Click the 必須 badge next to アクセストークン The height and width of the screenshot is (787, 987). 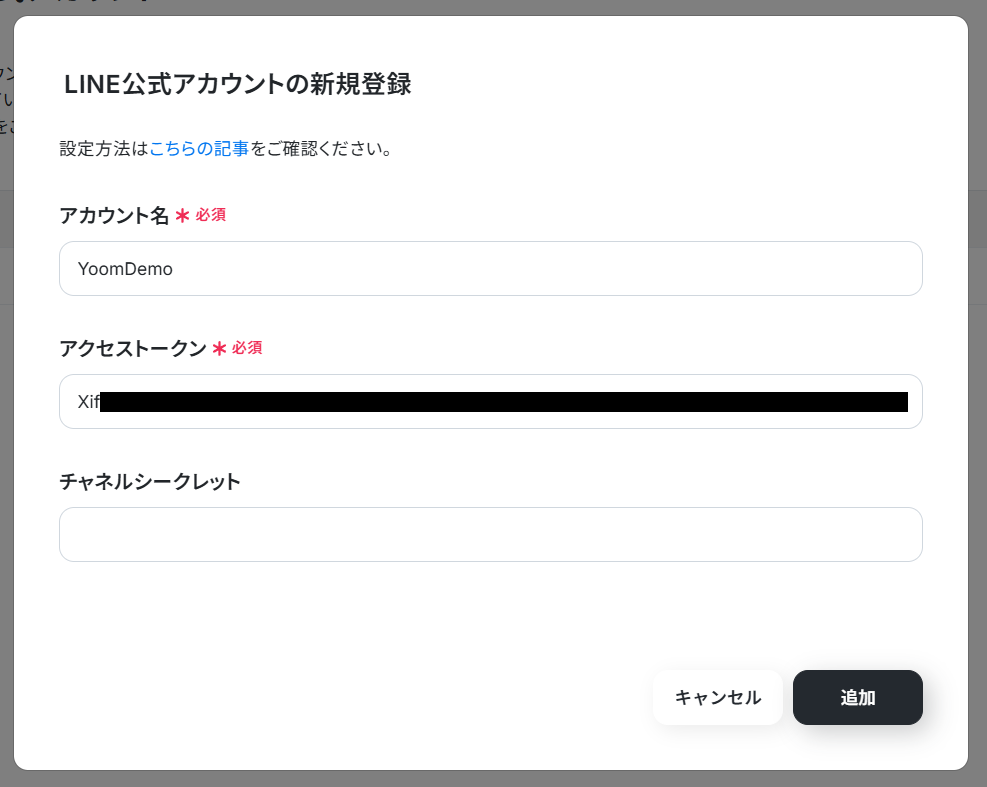tap(247, 348)
